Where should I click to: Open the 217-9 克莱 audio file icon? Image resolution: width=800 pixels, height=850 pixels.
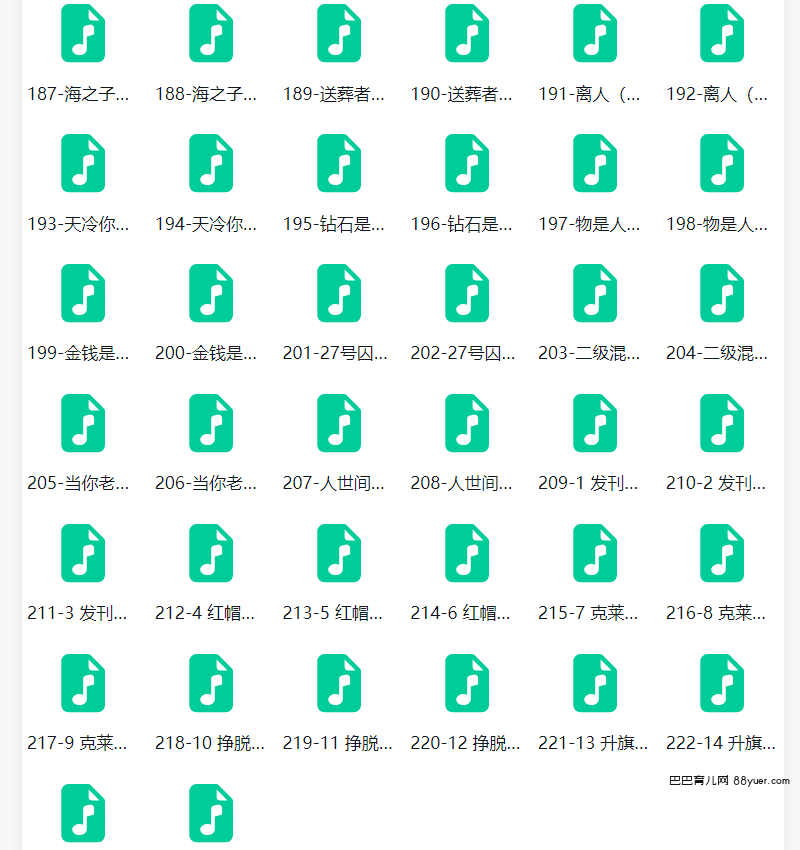point(83,683)
